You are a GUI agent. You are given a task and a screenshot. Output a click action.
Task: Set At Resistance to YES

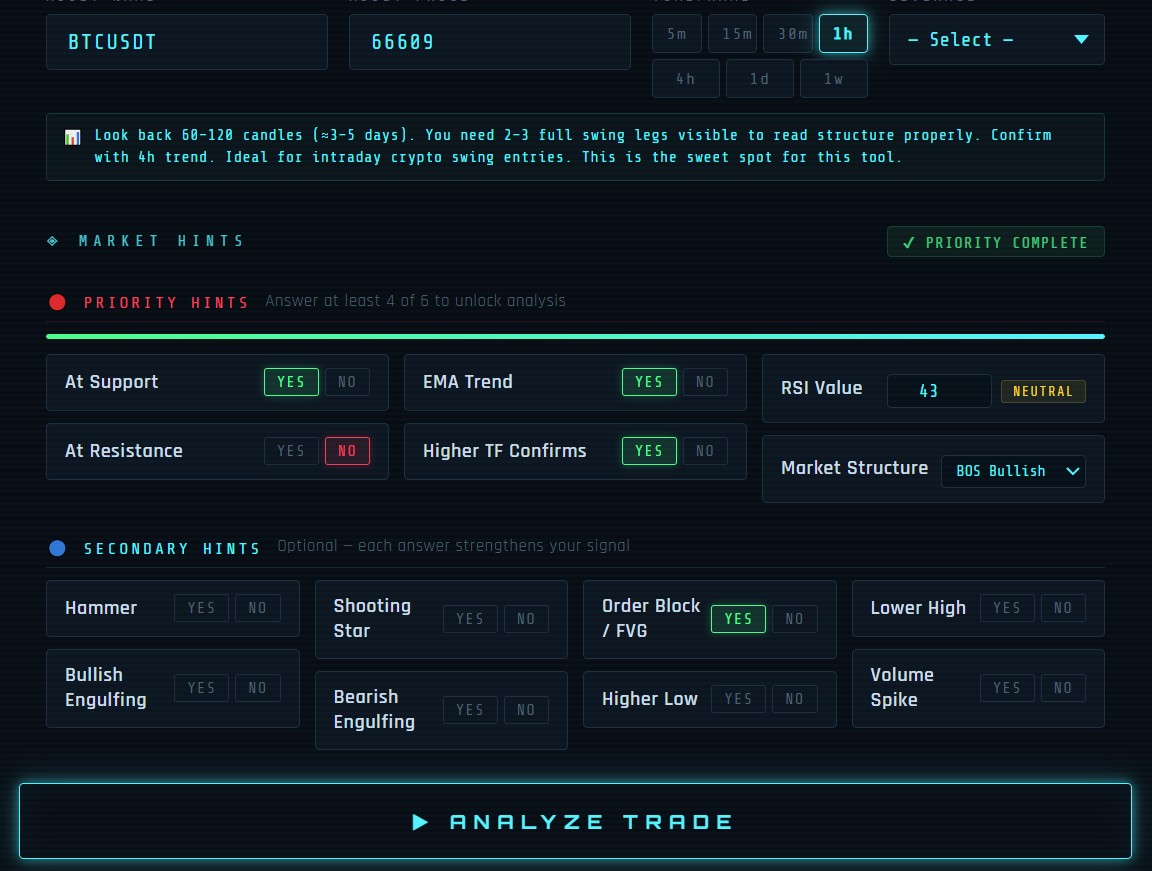click(291, 451)
